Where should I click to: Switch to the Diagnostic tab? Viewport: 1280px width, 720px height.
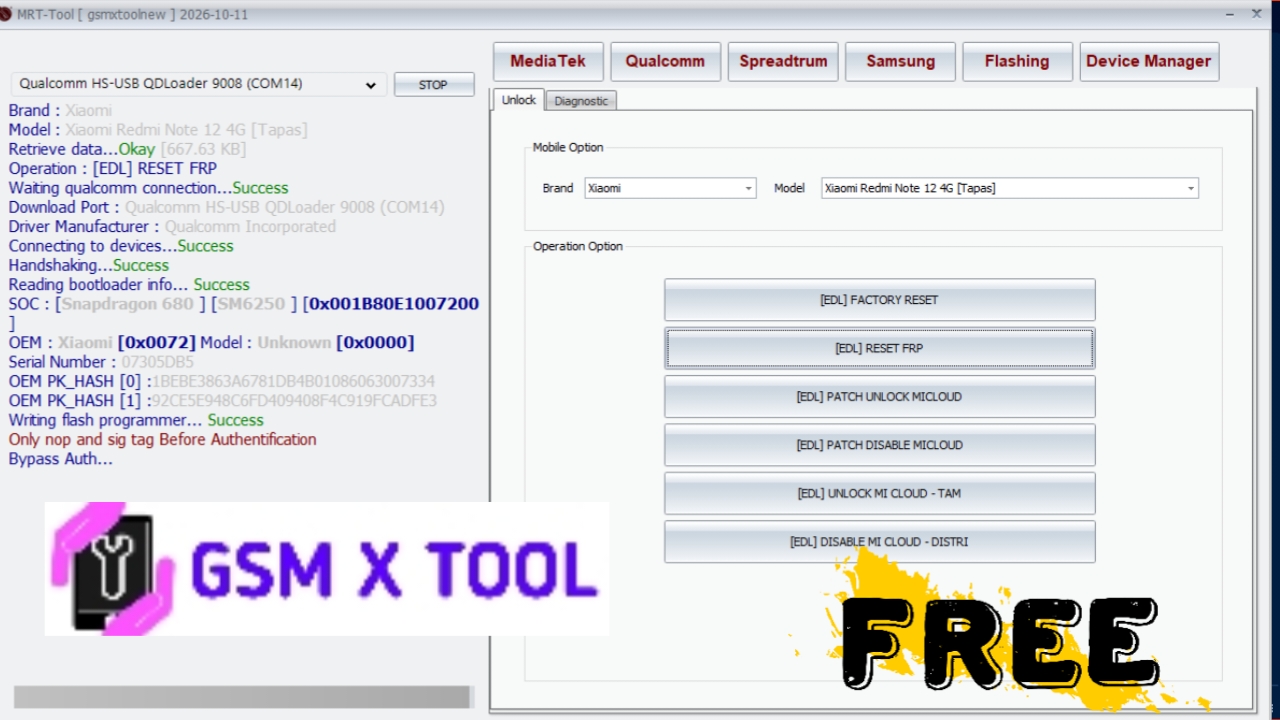coord(581,101)
